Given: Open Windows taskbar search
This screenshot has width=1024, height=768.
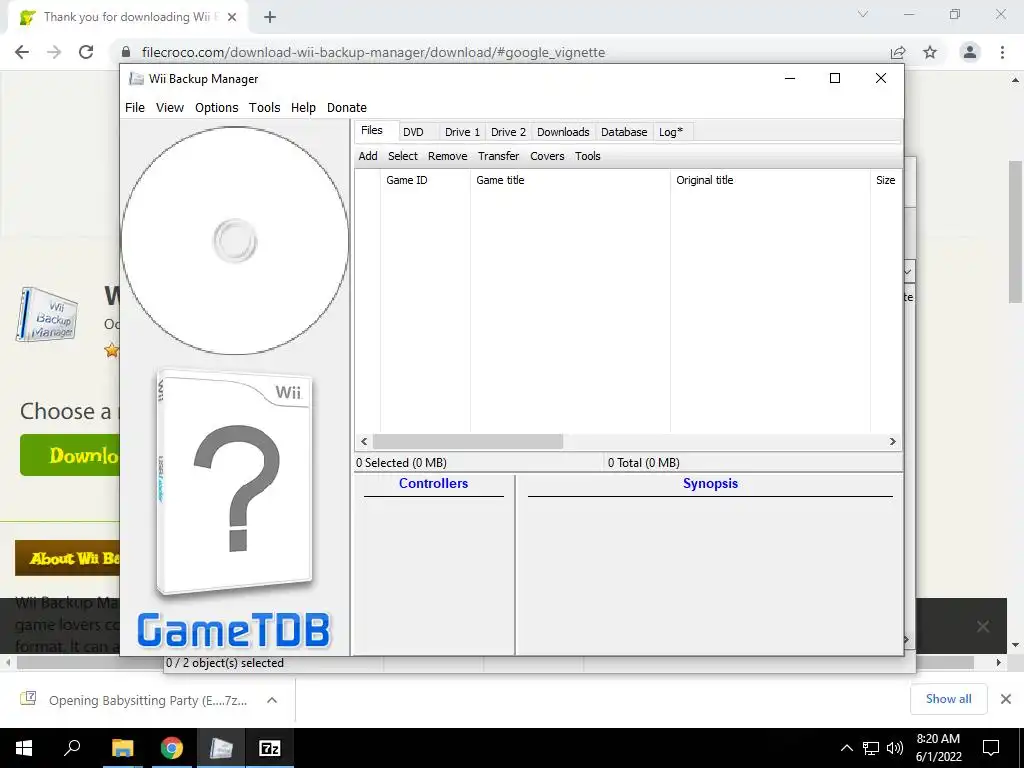Looking at the screenshot, I should pos(72,748).
